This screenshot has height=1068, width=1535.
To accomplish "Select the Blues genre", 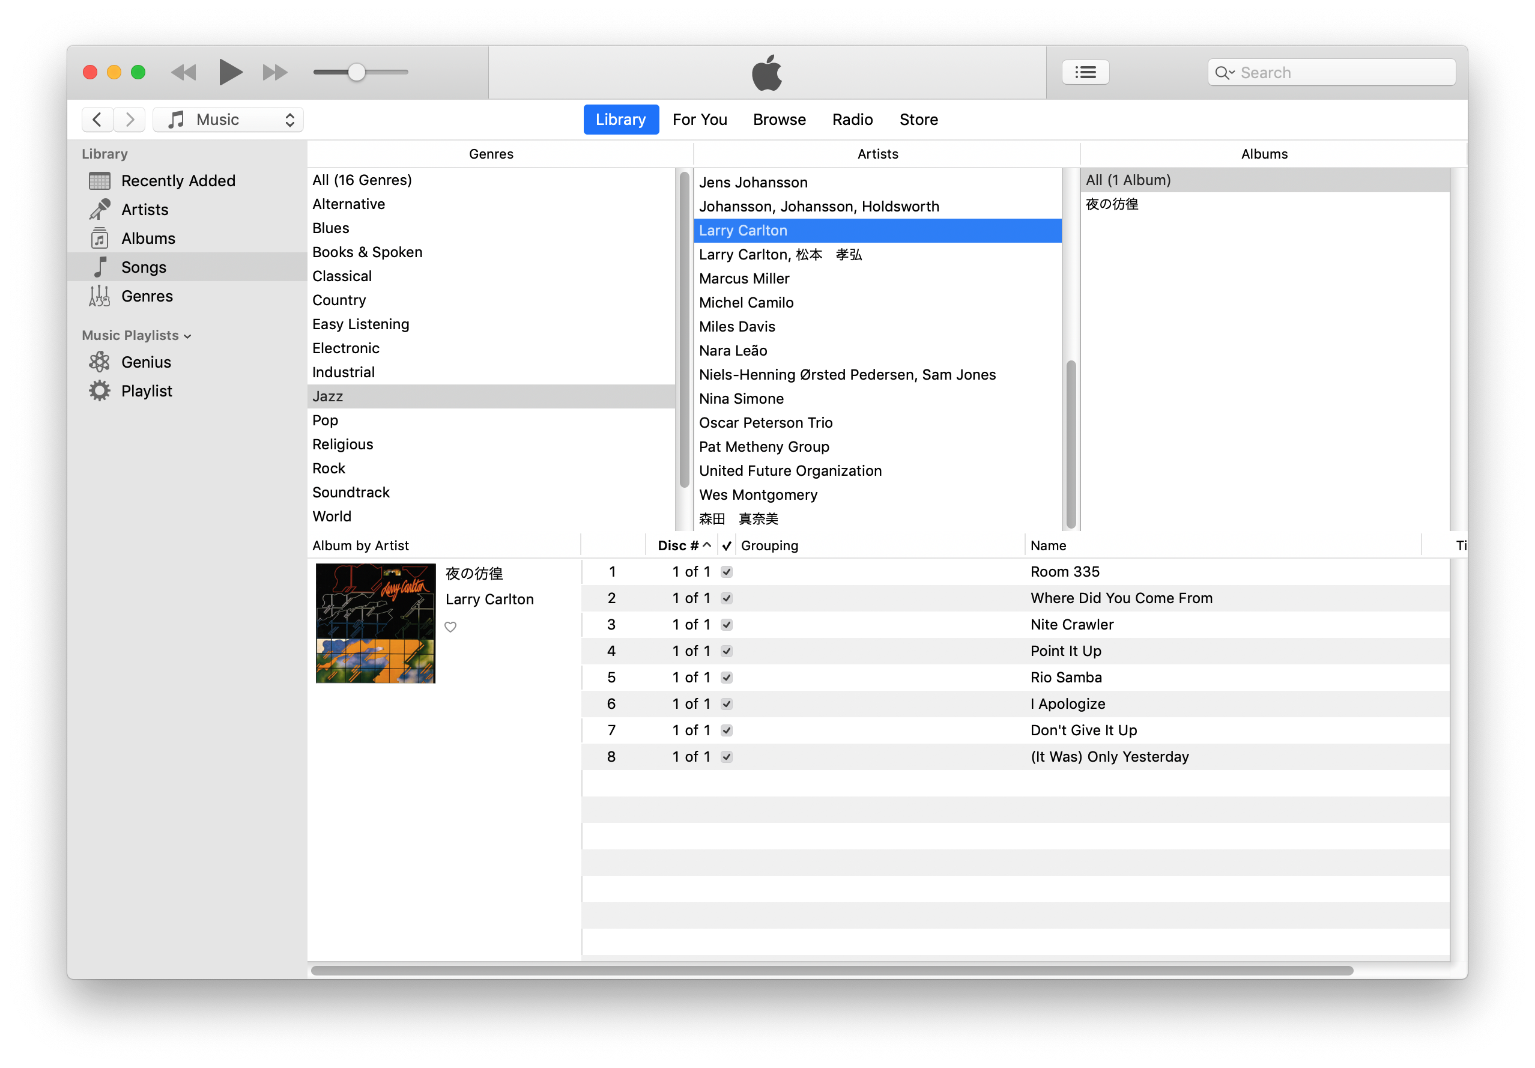I will click(491, 228).
